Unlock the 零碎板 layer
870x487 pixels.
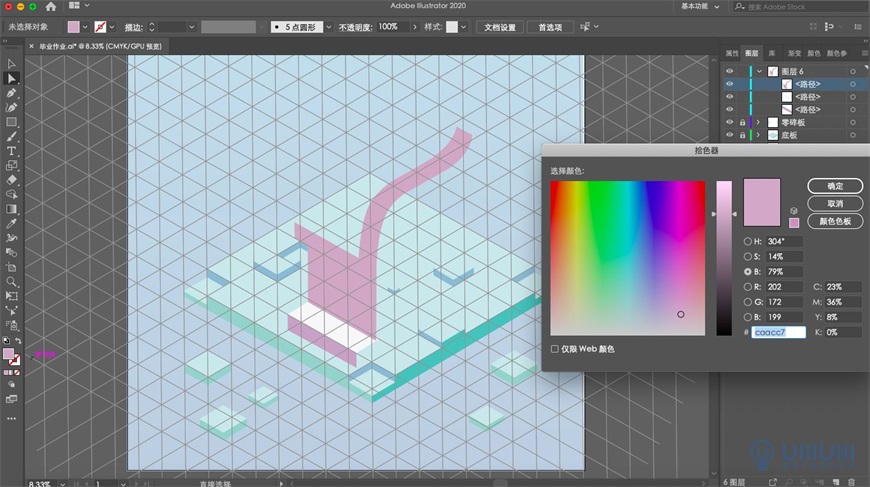point(742,122)
